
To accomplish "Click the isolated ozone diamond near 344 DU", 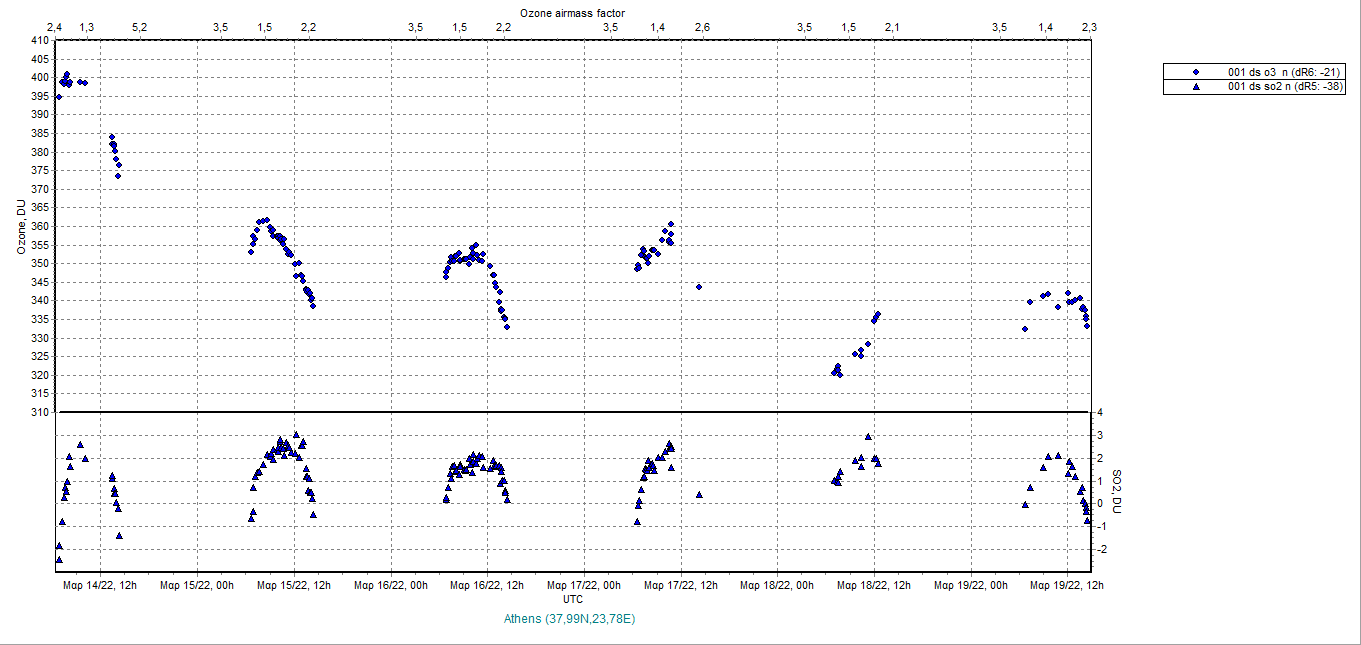I will [x=699, y=287].
